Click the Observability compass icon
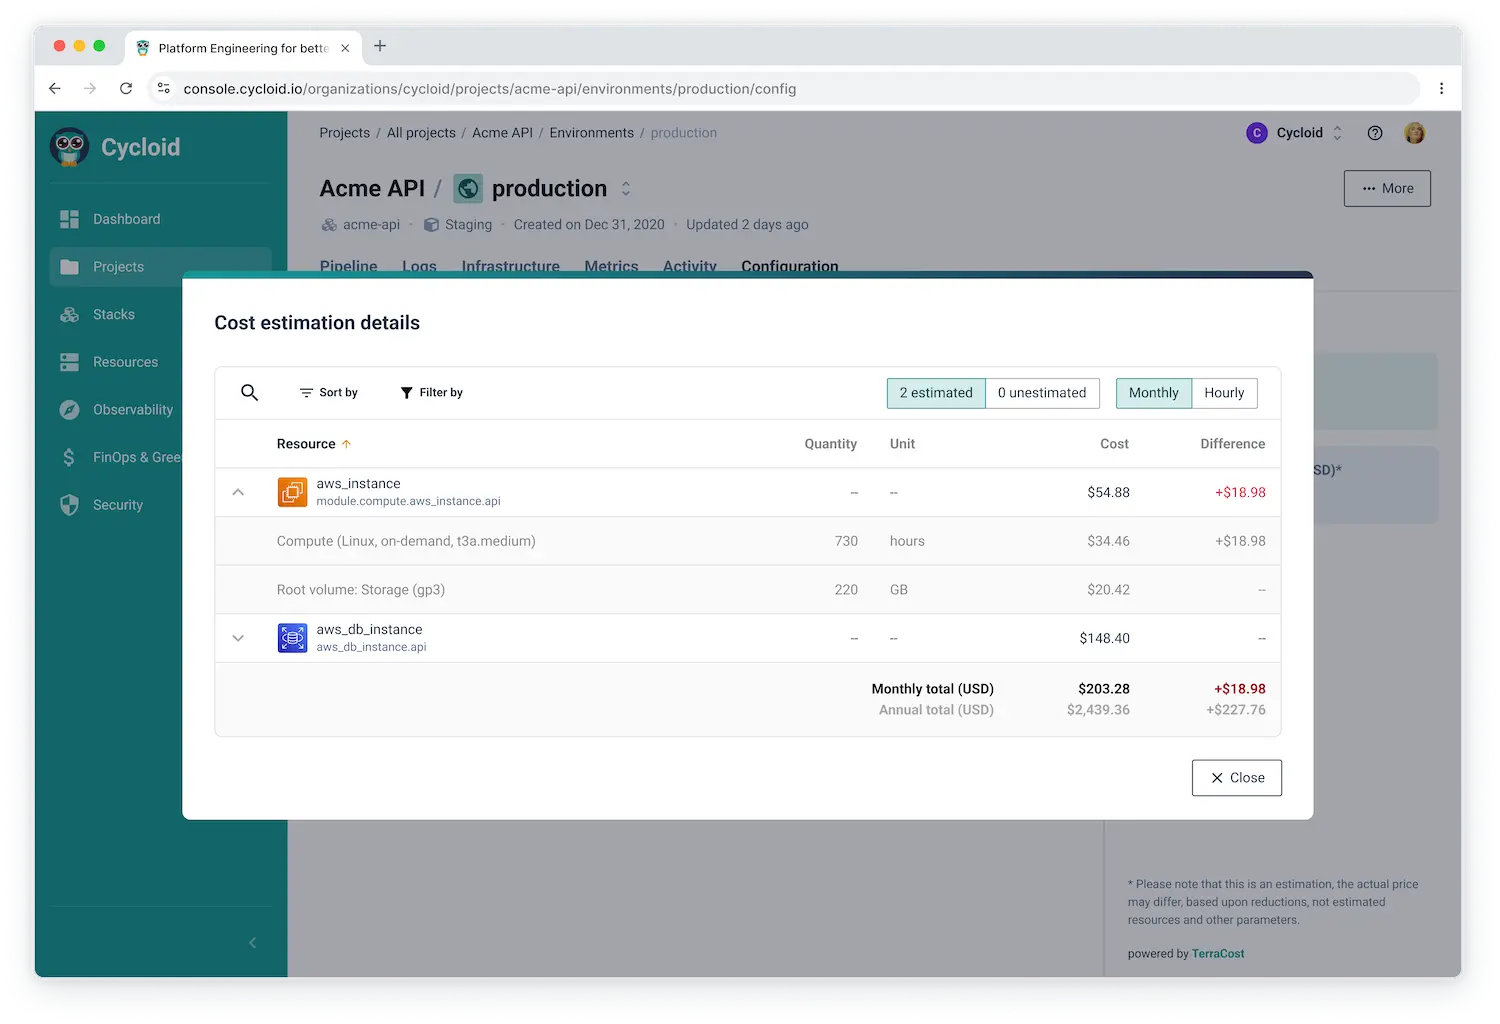1500x1024 pixels. click(x=69, y=410)
